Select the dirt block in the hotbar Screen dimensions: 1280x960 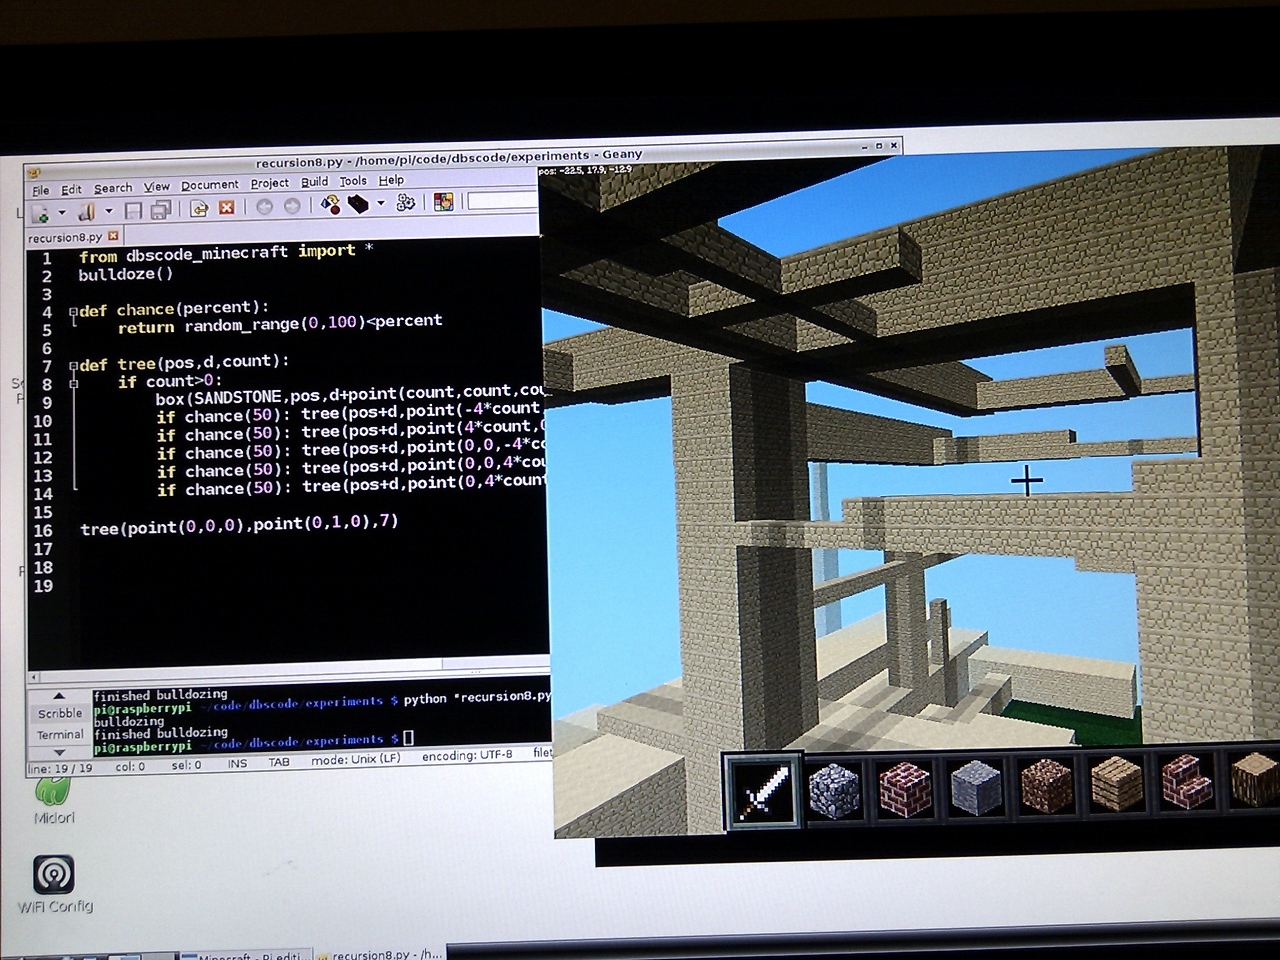[x=1045, y=785]
